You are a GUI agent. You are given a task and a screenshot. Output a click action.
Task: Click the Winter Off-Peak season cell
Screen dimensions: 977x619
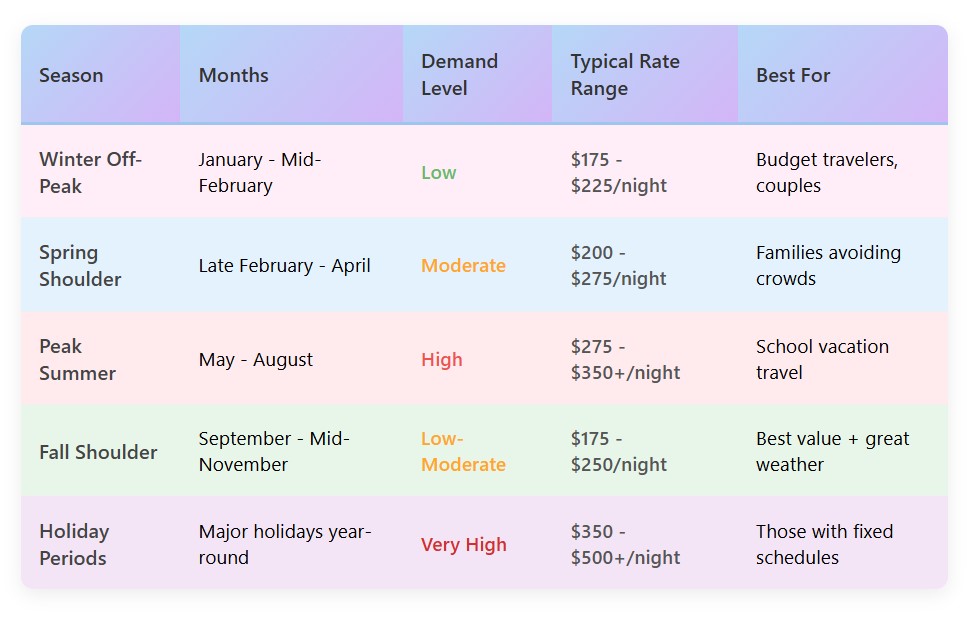click(91, 172)
